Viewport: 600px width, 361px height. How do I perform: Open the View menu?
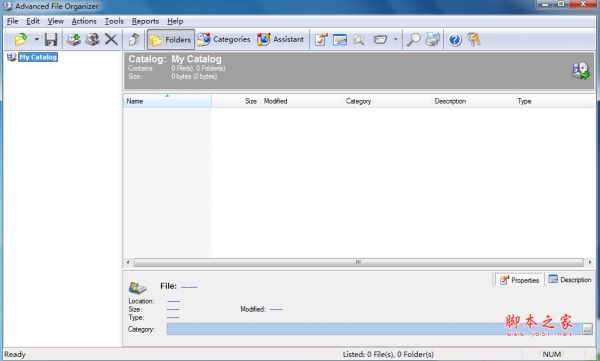pos(55,21)
